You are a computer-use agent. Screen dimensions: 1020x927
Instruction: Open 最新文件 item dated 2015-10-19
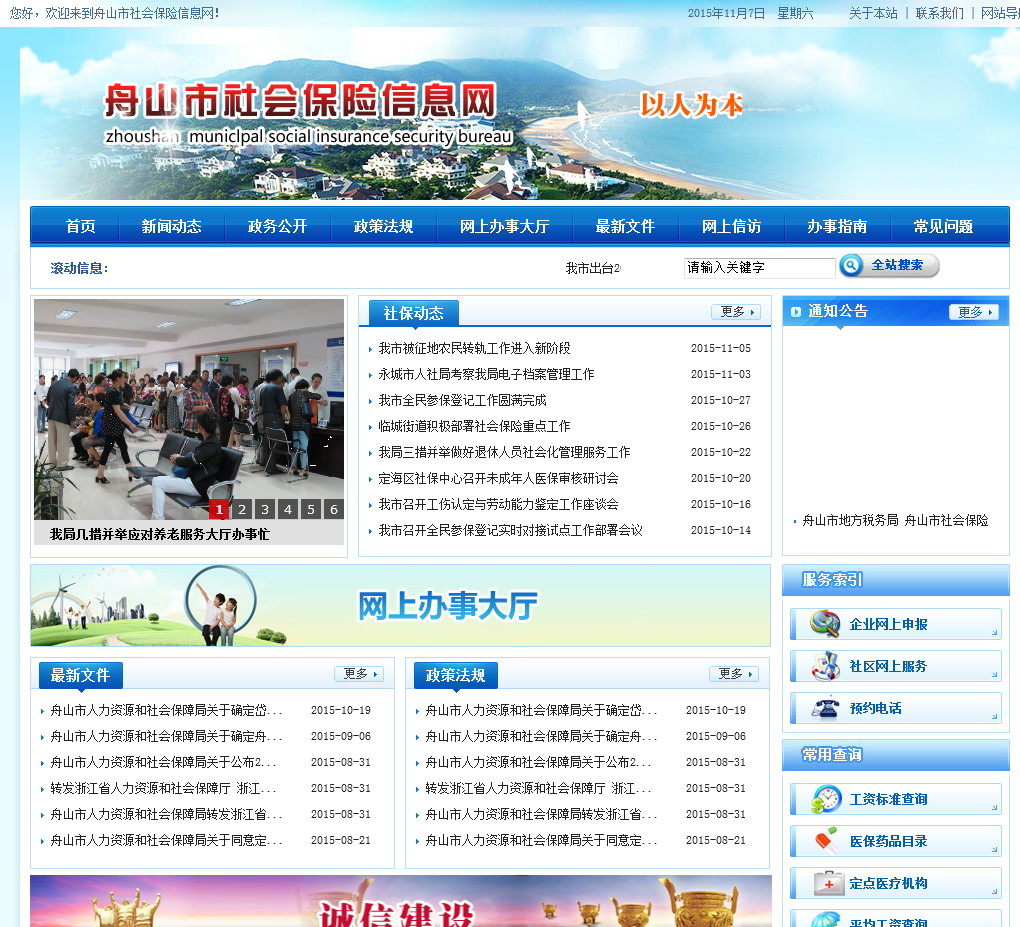coord(166,710)
